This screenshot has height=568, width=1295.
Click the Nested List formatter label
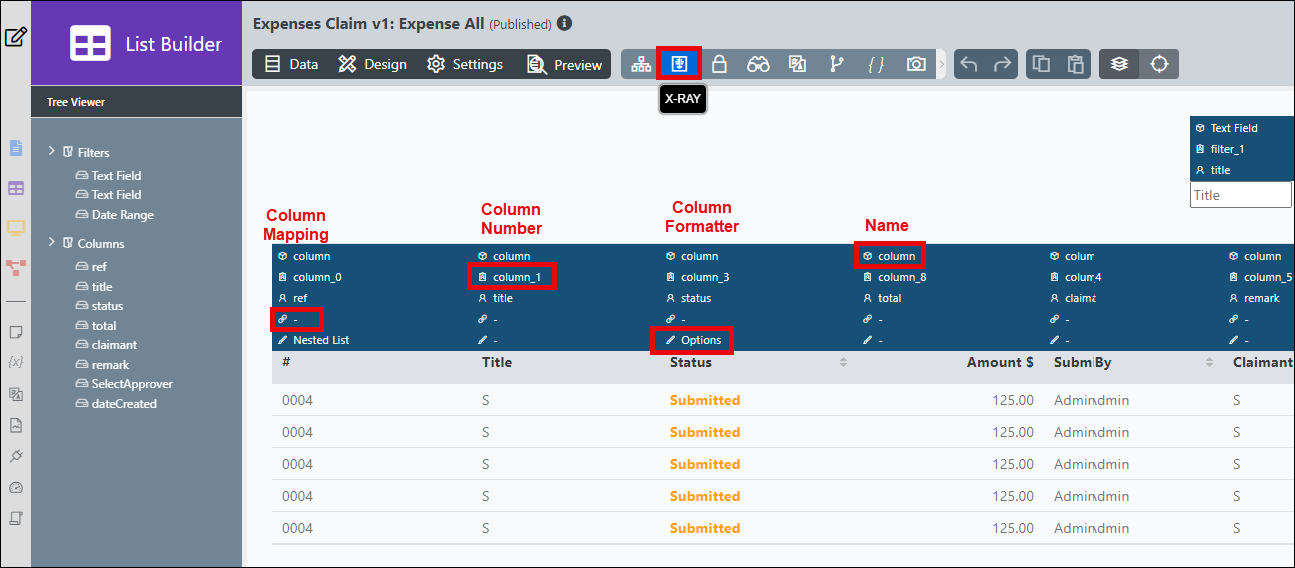(321, 340)
